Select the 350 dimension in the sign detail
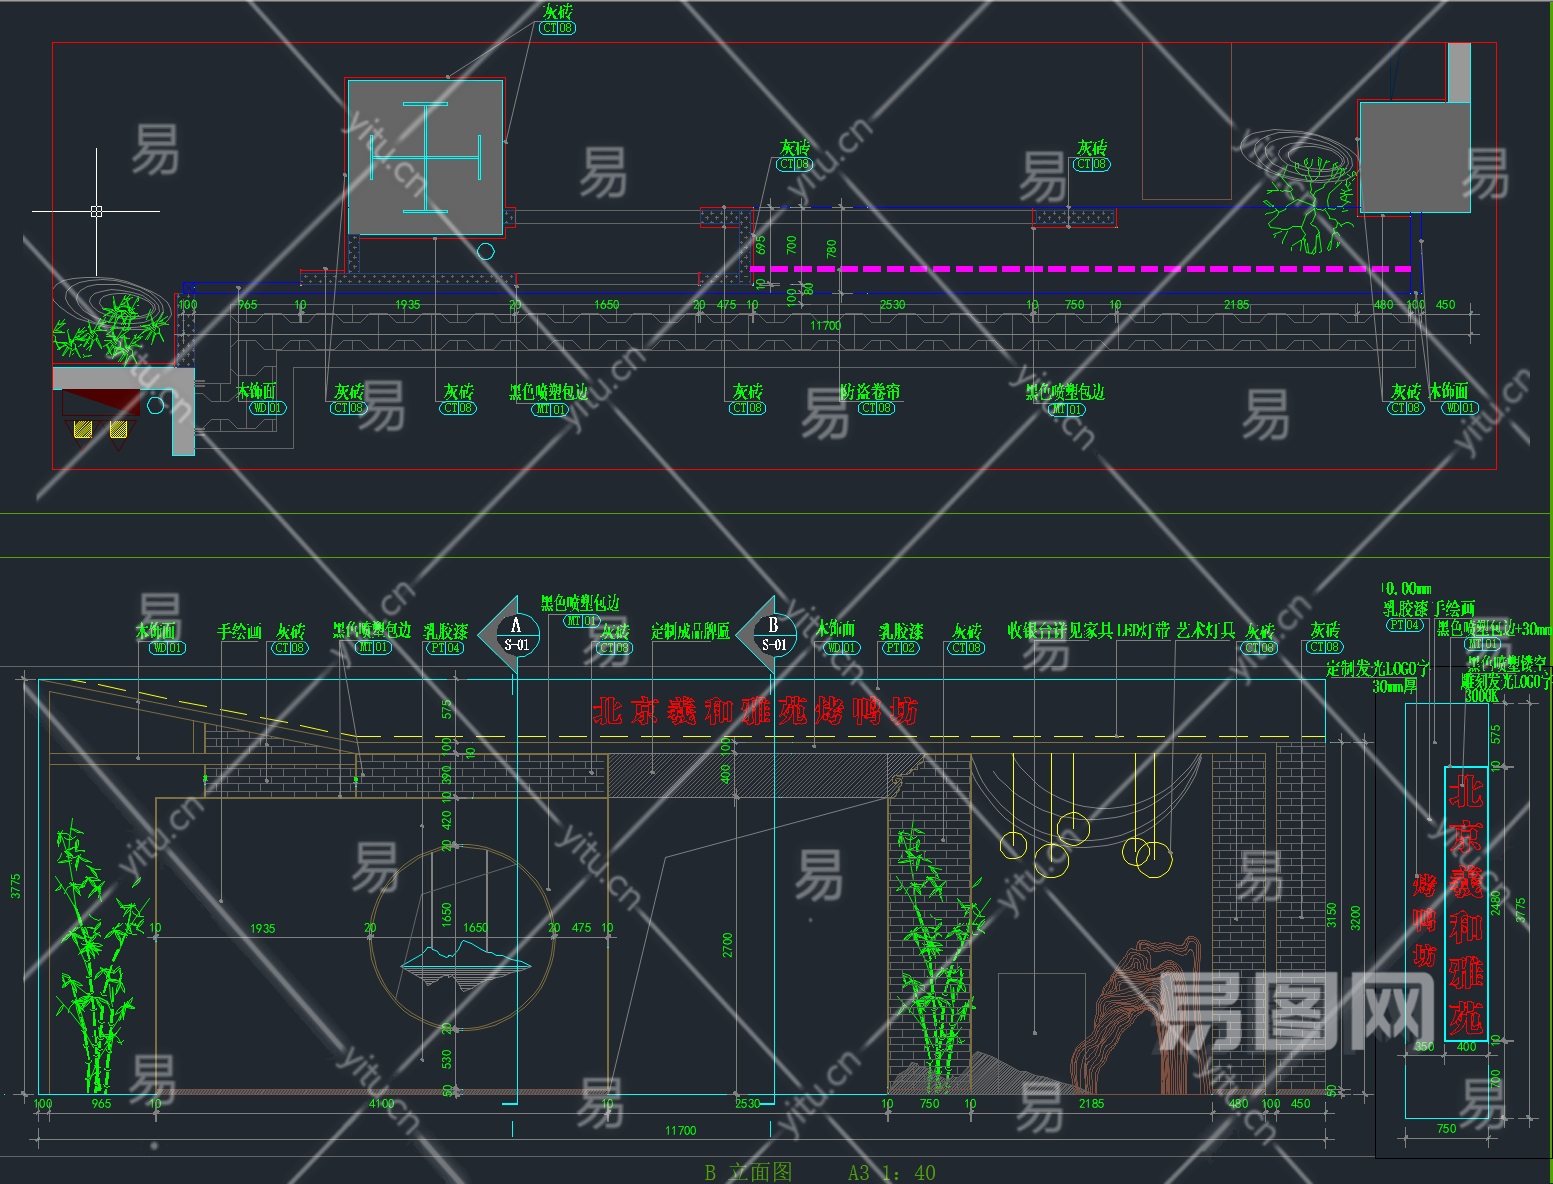1553x1184 pixels. point(1424,1047)
